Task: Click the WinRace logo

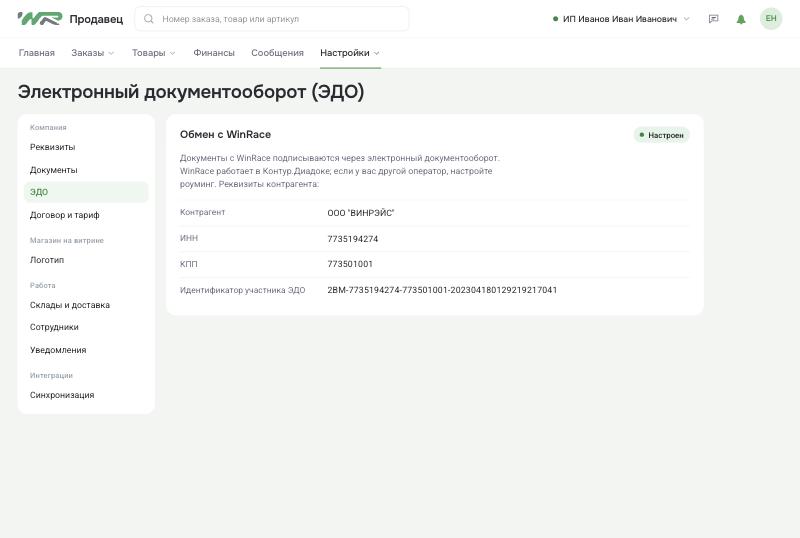Action: point(40,19)
